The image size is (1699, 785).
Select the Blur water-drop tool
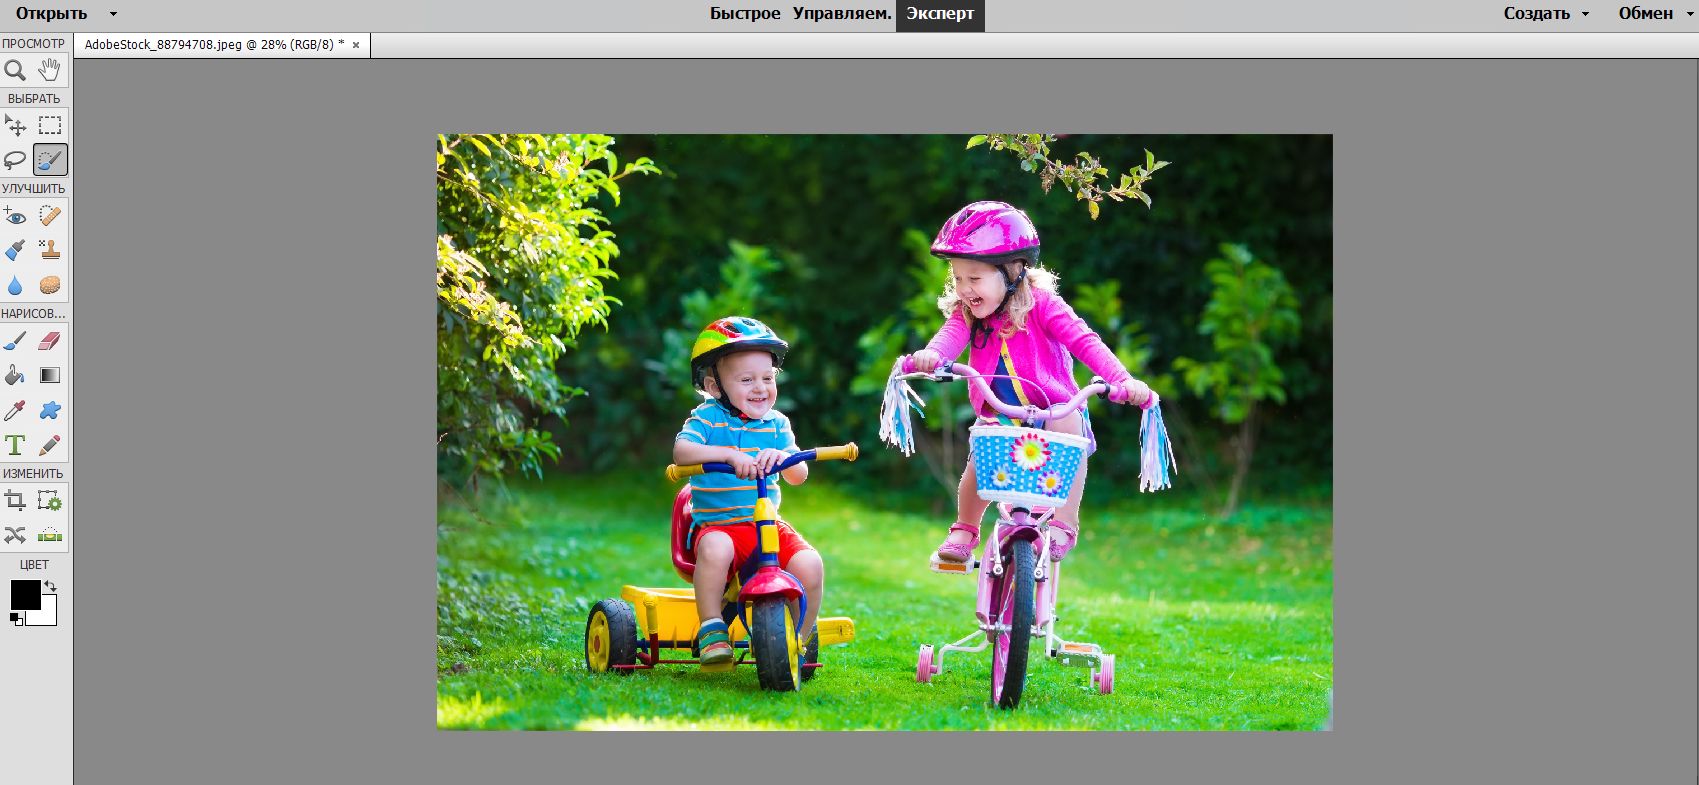15,285
